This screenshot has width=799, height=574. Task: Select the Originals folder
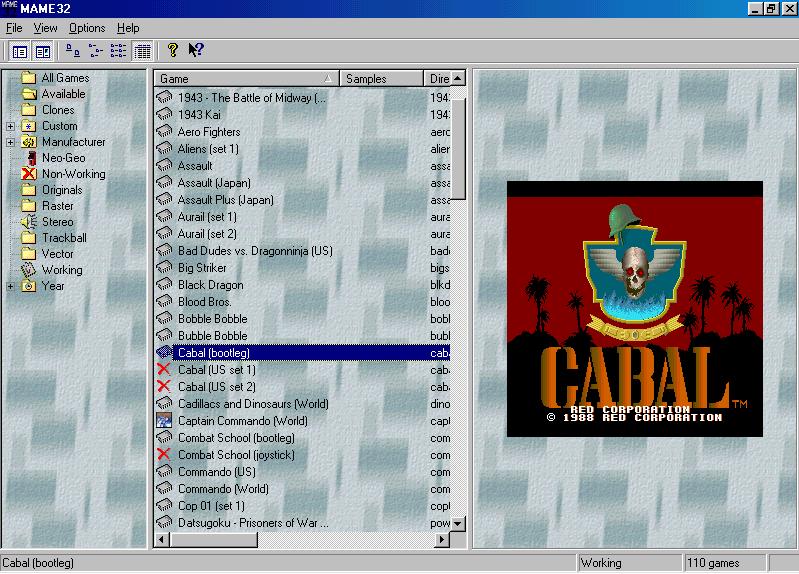[62, 190]
